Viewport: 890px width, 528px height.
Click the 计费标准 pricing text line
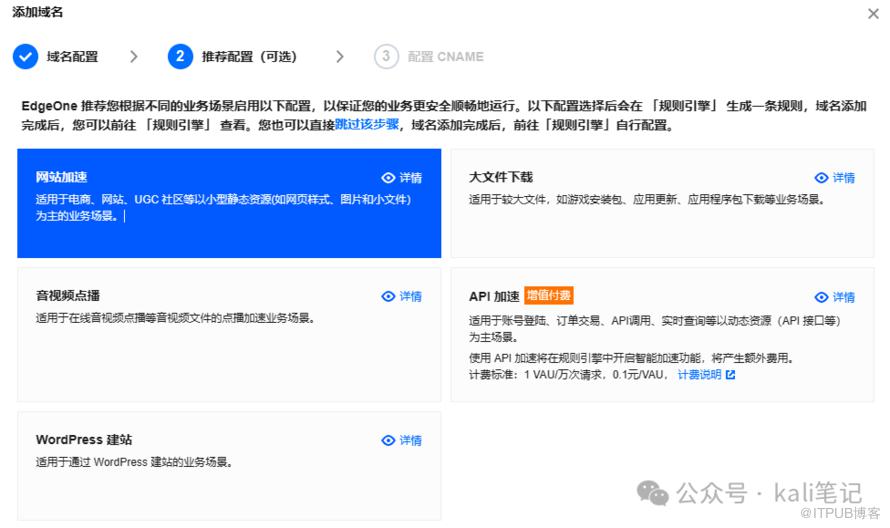coord(569,375)
